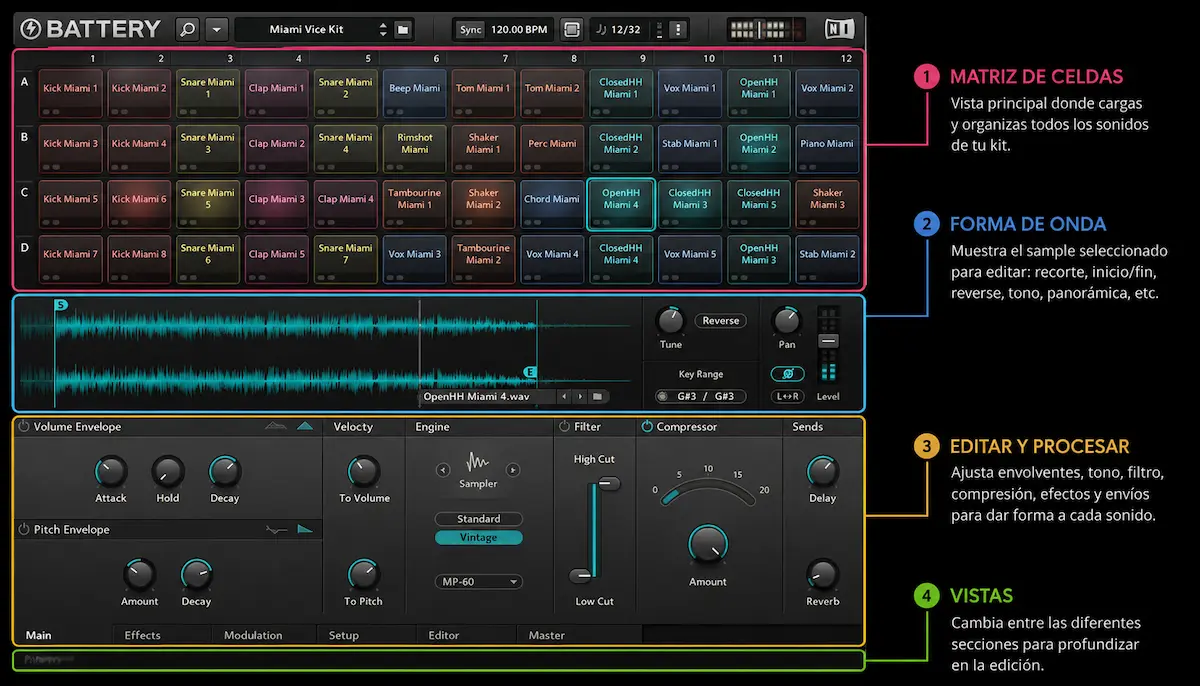Toggle the Filter power button

[x=564, y=426]
